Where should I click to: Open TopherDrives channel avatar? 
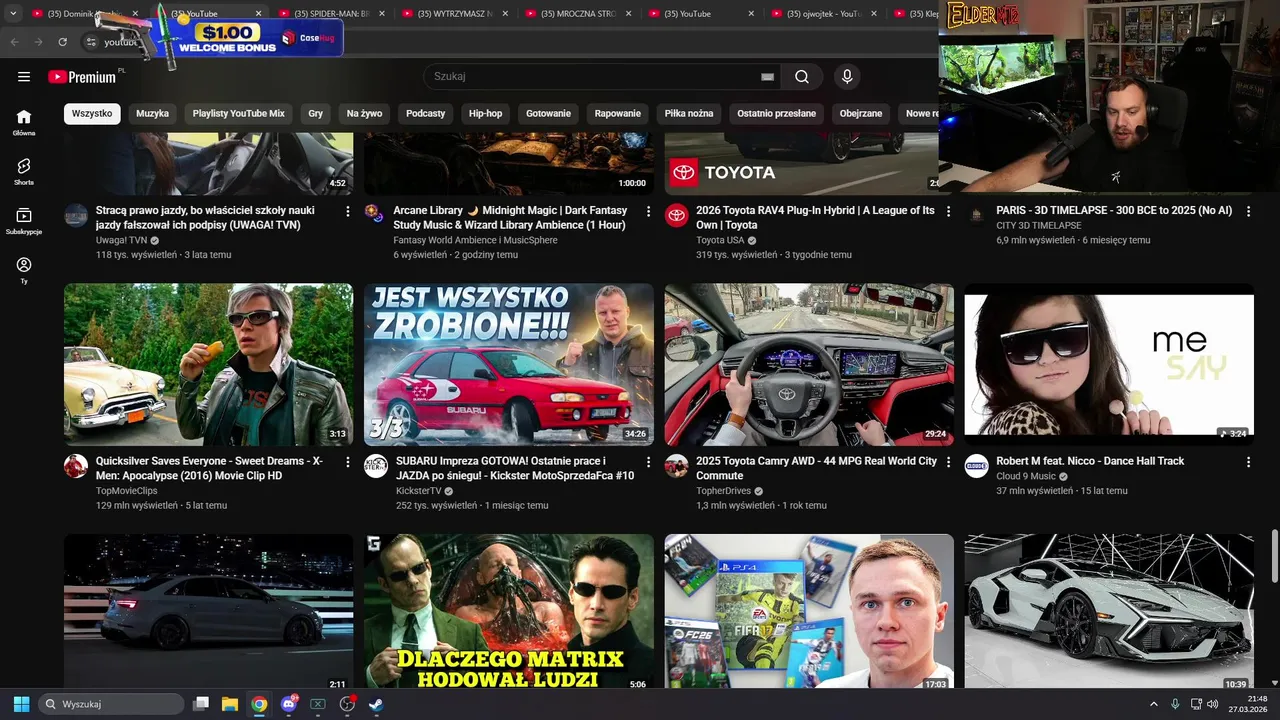point(676,466)
